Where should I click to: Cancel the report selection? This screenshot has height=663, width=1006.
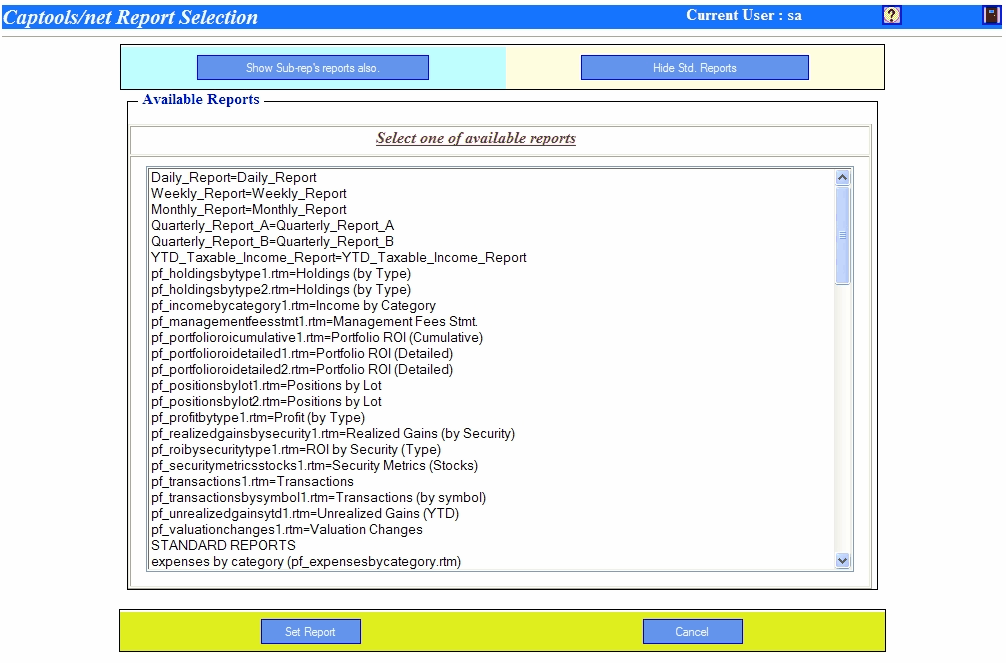coord(693,631)
